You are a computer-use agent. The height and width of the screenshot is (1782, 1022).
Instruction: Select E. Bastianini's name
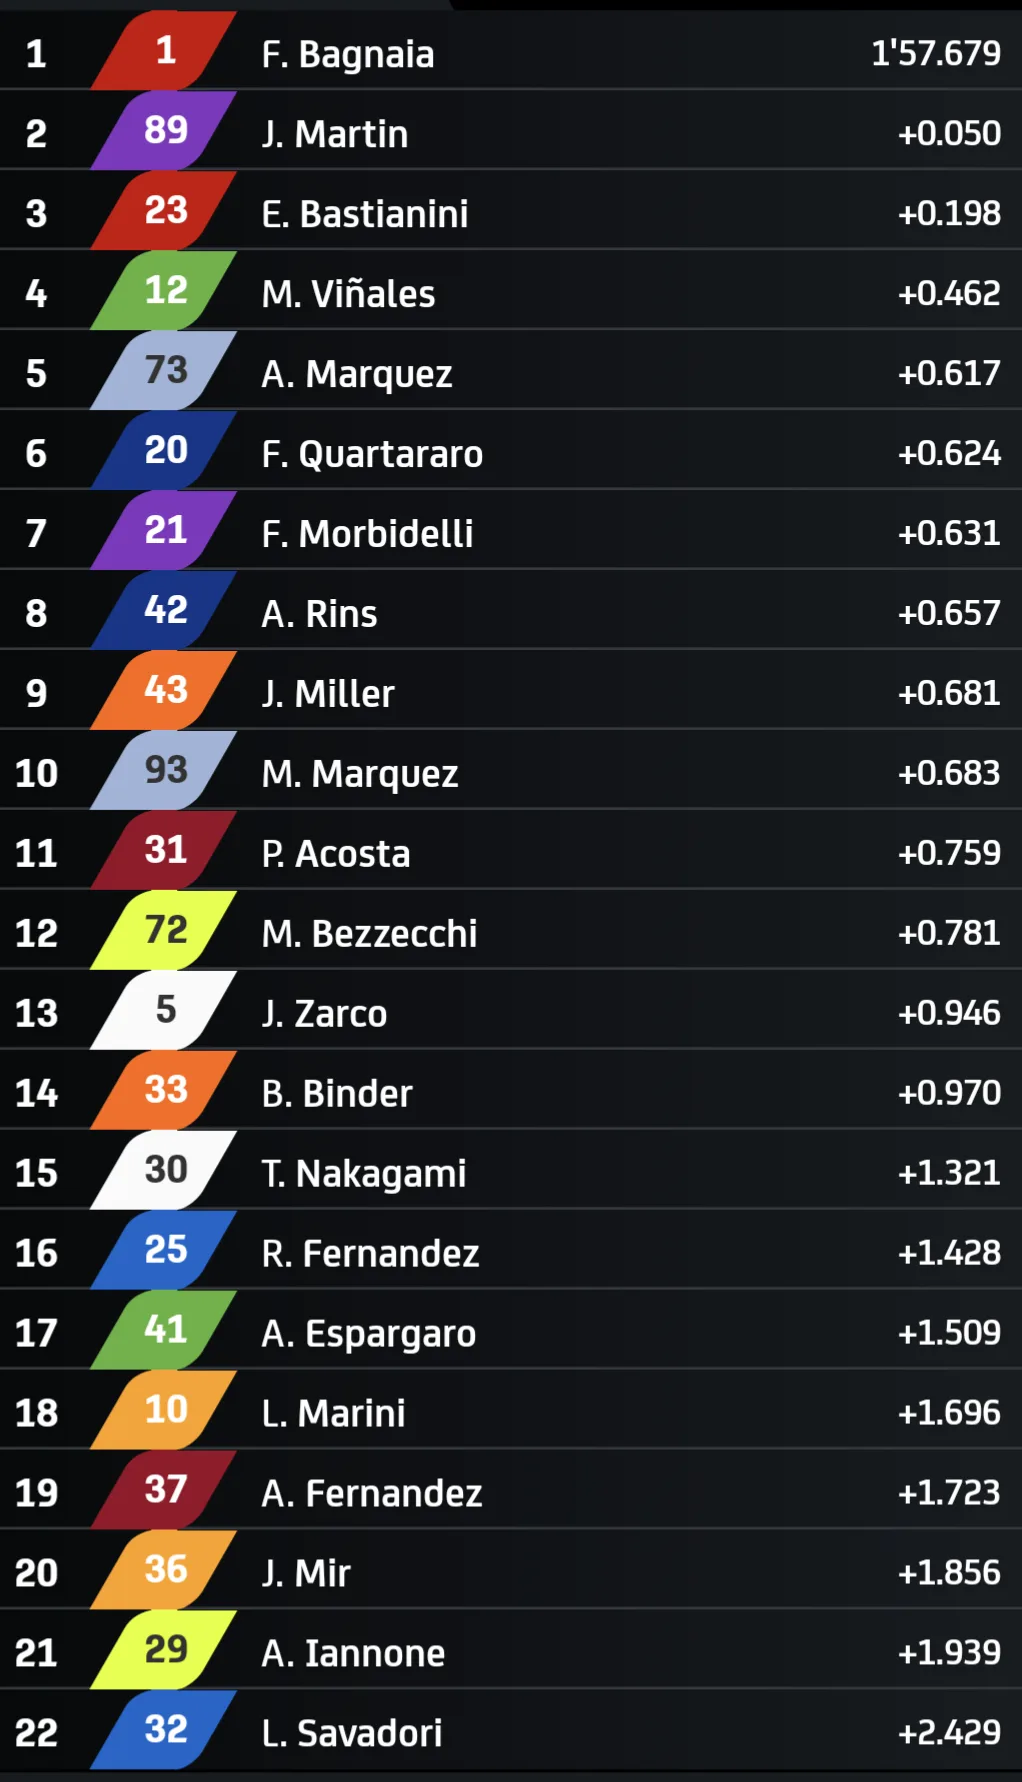pos(365,214)
